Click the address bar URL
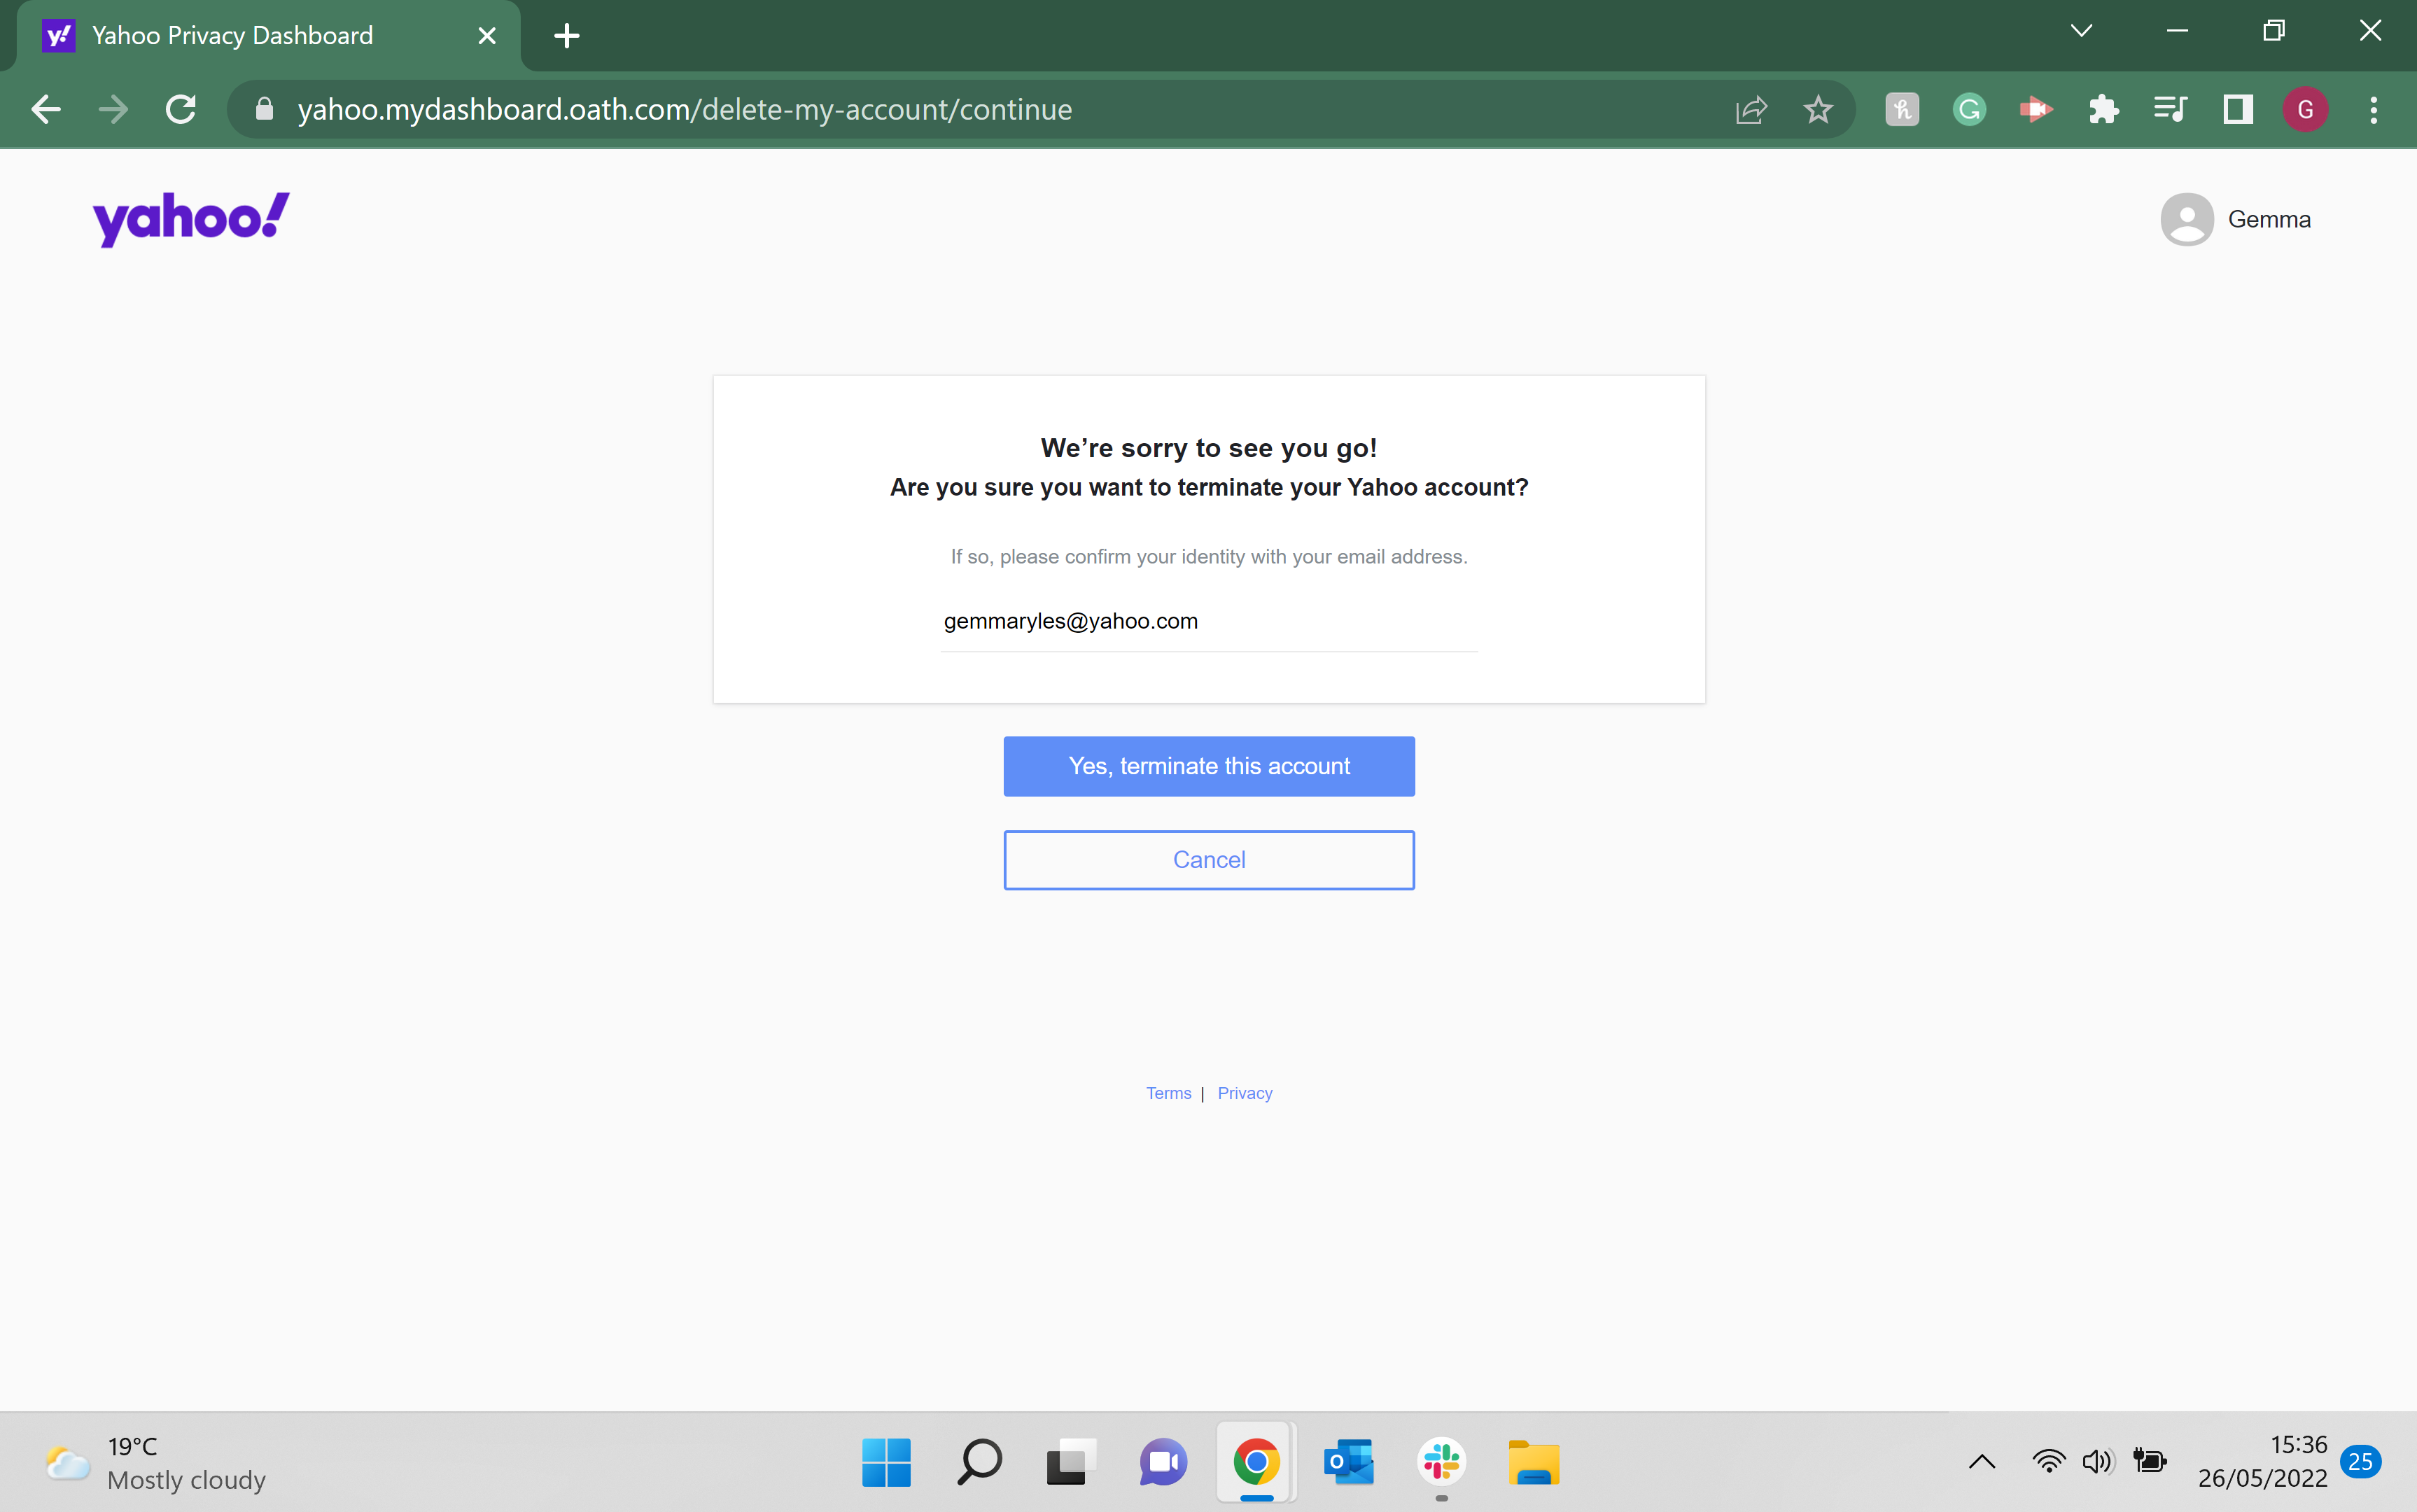Screen dimensions: 2417x1512 tap(684, 109)
